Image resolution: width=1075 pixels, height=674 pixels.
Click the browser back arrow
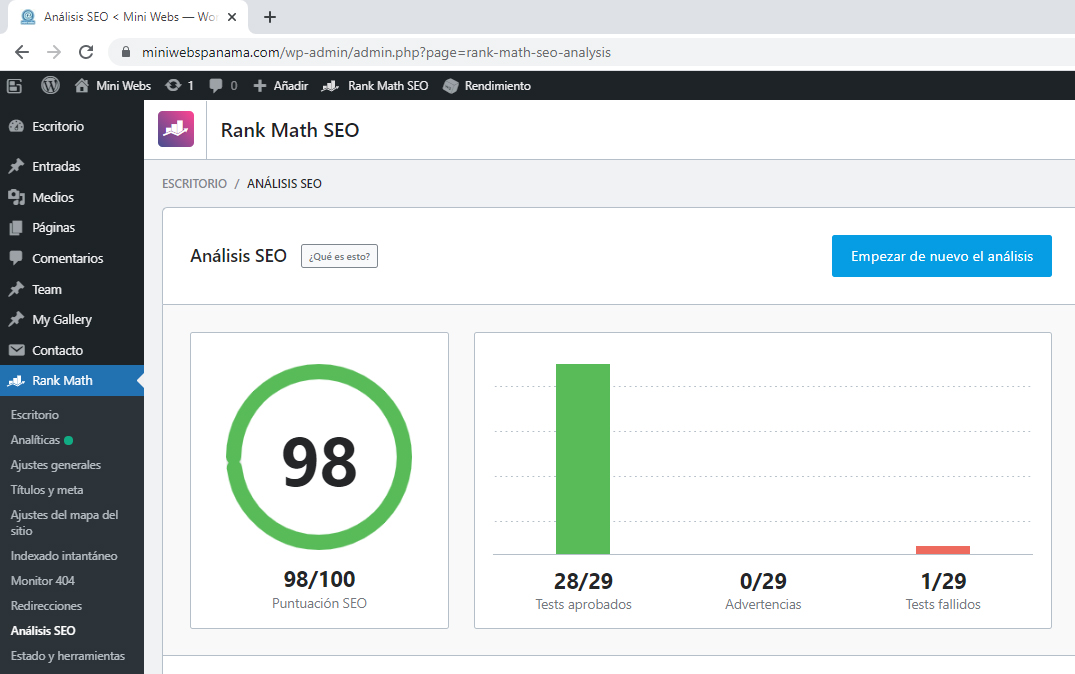pyautogui.click(x=22, y=52)
